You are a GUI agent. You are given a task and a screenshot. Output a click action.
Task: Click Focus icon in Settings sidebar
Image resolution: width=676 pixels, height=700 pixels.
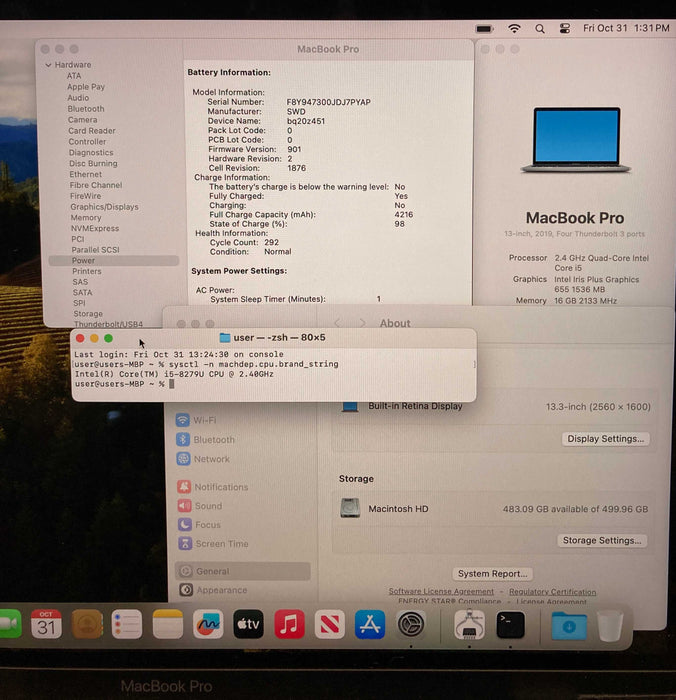185,524
